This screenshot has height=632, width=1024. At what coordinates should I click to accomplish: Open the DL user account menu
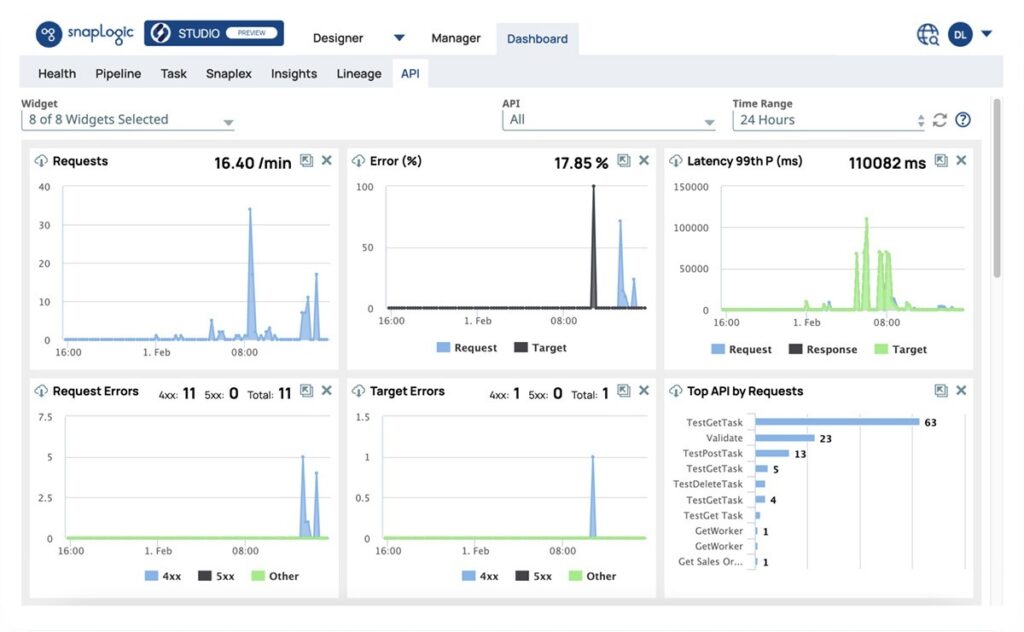[959, 33]
